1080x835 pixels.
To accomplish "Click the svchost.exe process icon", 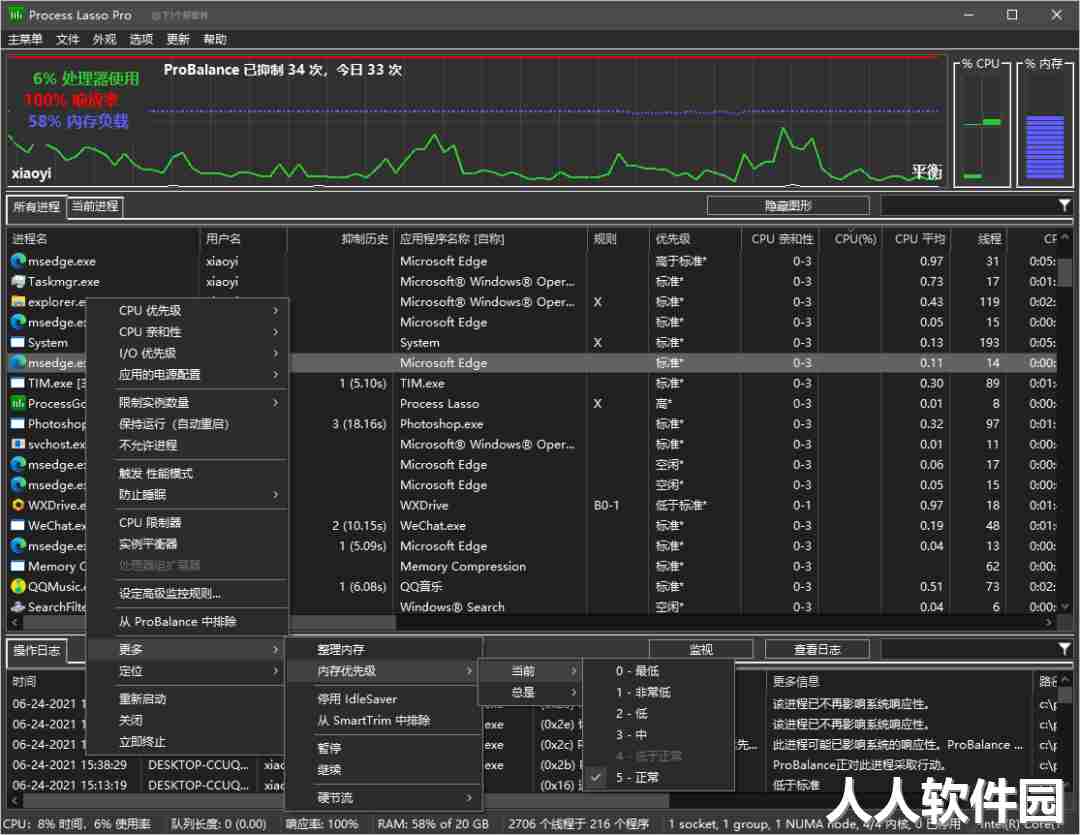I will coord(18,444).
